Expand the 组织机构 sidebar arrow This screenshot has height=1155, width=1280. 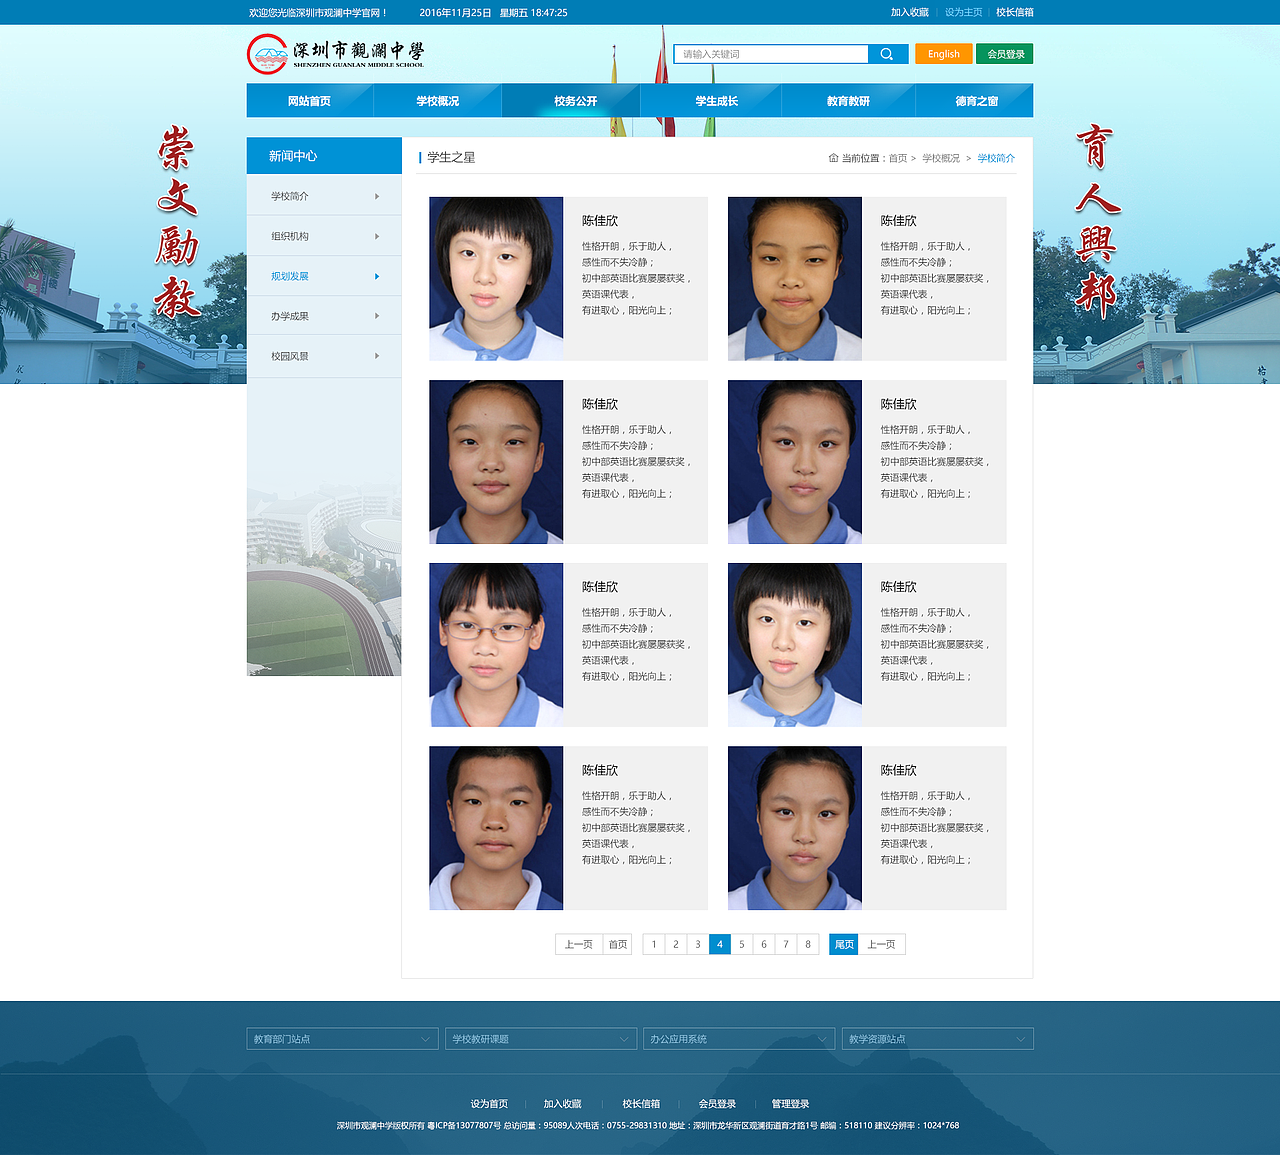pos(377,236)
